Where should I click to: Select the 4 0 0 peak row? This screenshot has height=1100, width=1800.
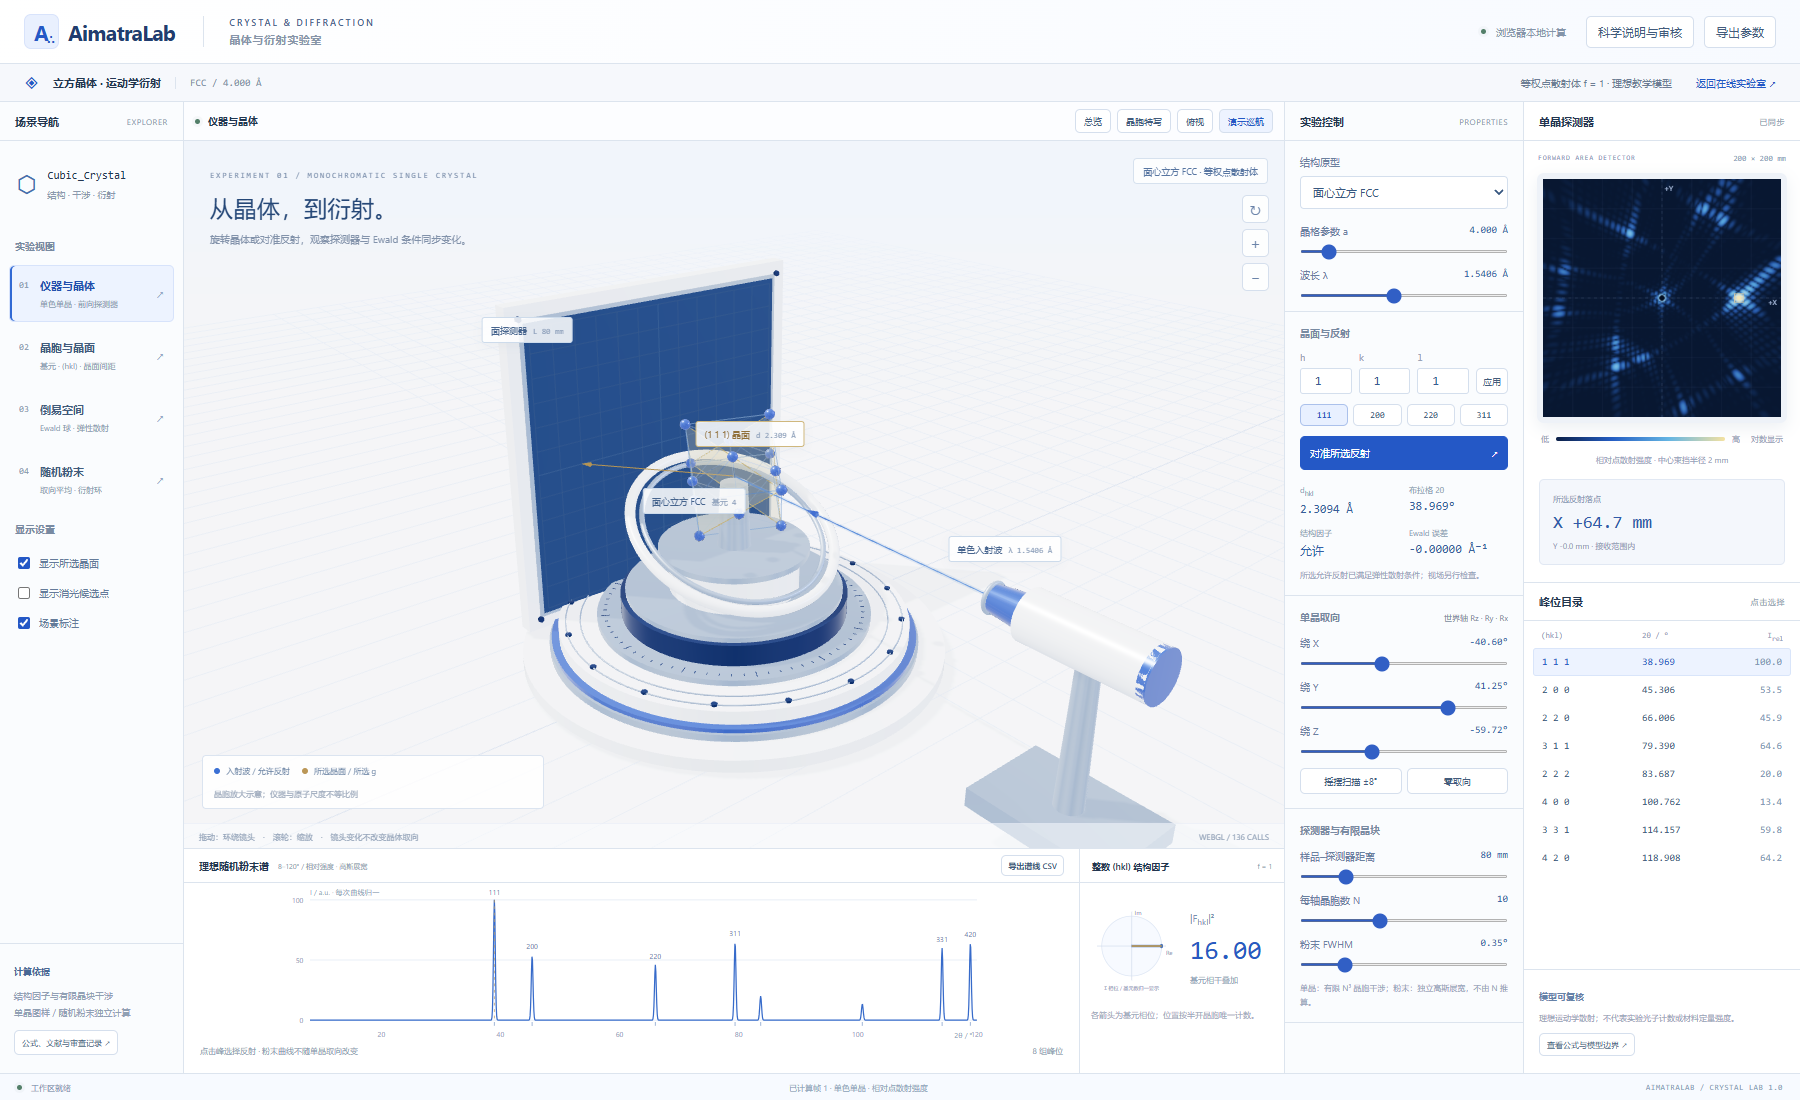(x=1662, y=802)
